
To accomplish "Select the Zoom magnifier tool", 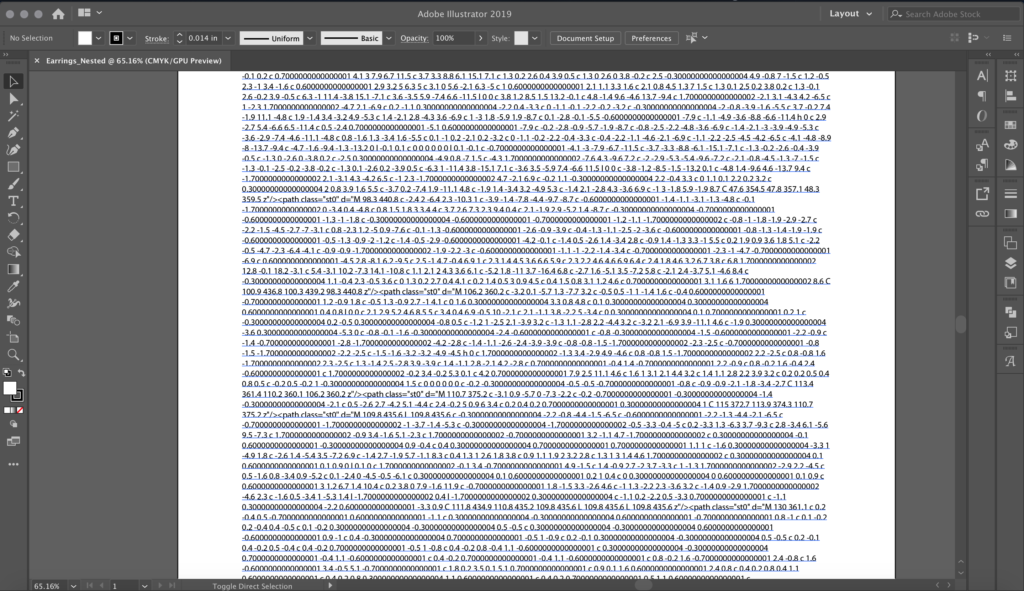I will pos(13,355).
